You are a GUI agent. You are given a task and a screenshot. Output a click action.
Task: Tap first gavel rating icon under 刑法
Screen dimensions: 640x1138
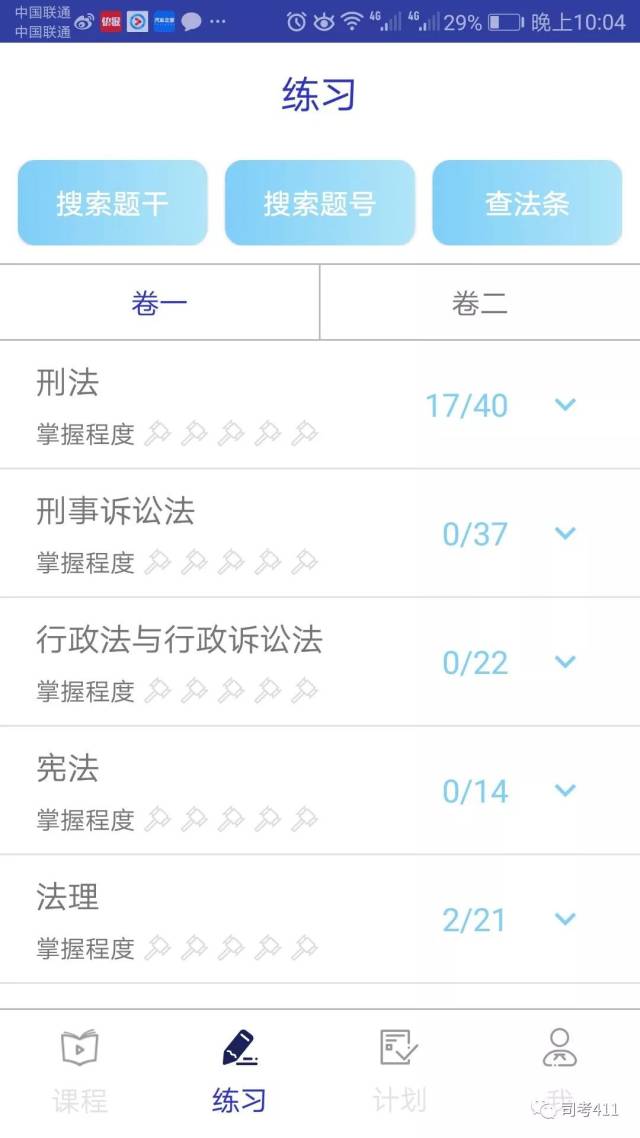[157, 434]
